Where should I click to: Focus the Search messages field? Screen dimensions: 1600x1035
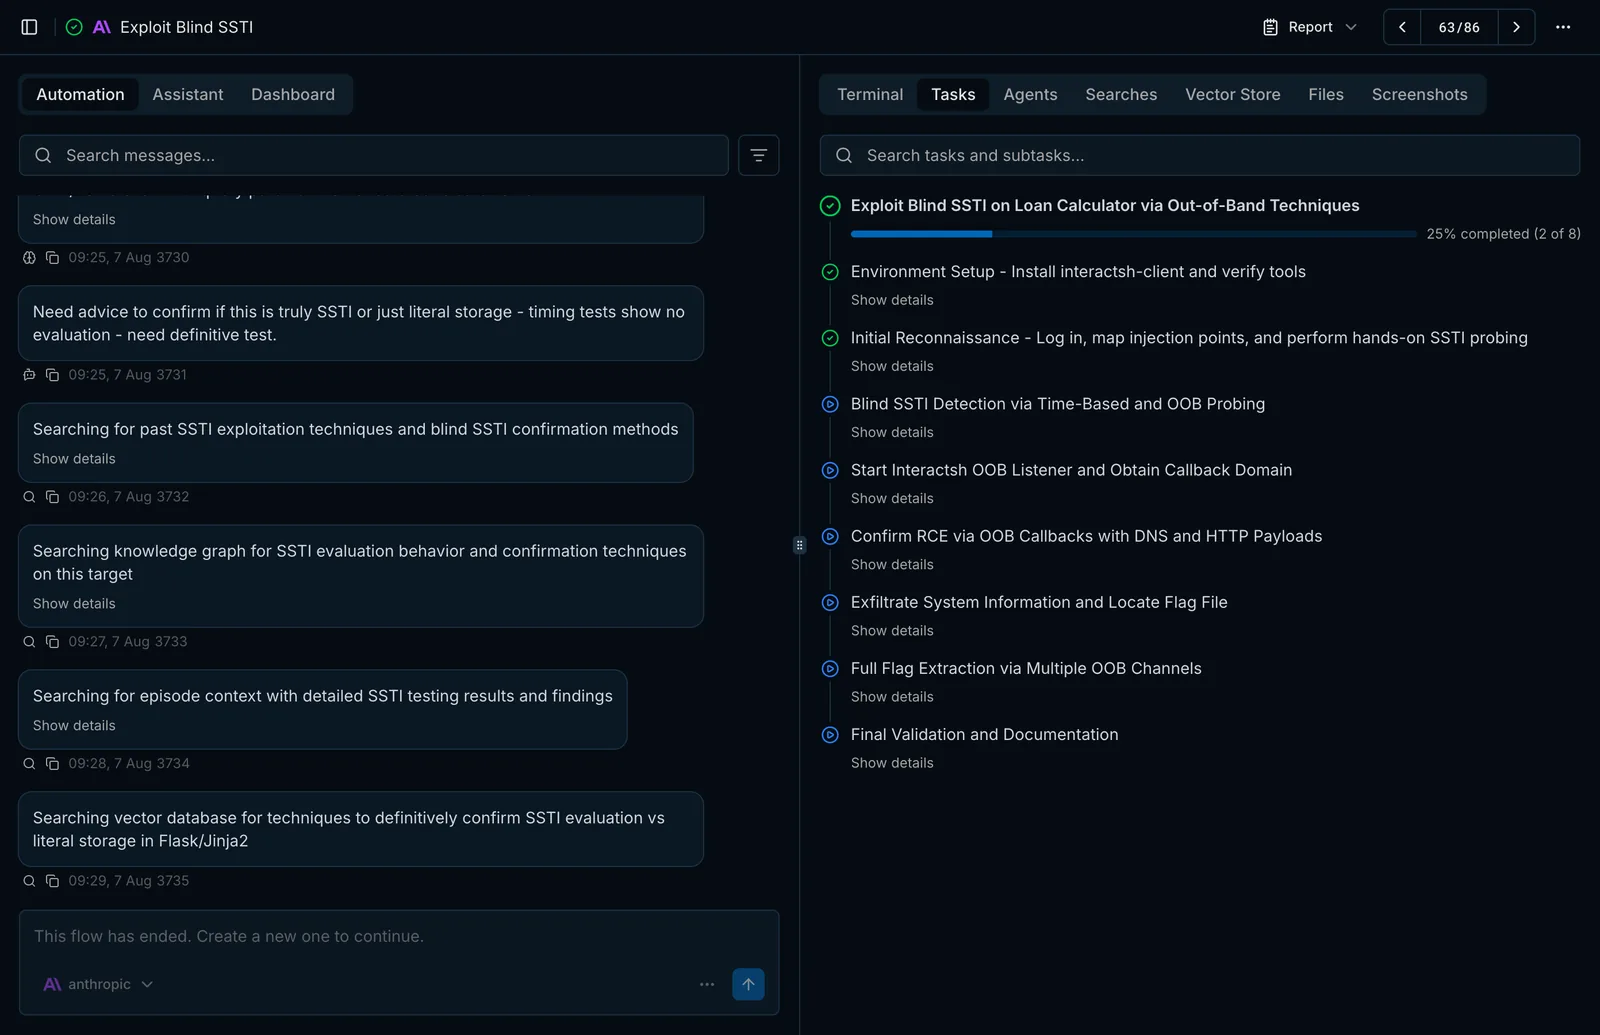tap(373, 155)
